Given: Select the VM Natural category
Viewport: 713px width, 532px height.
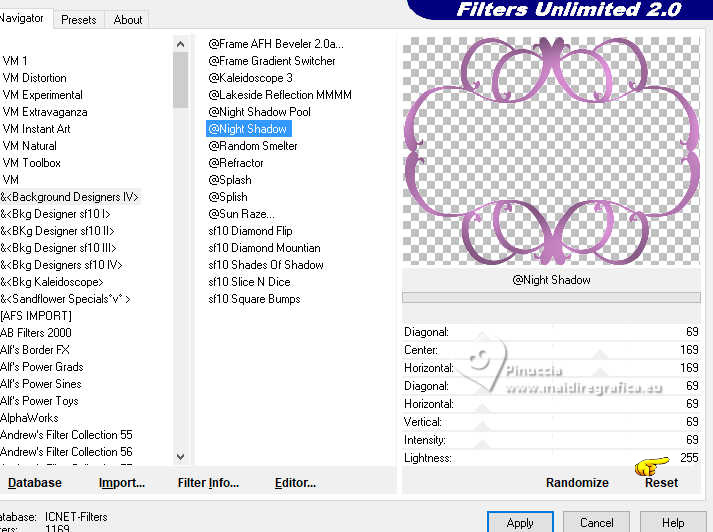Looking at the screenshot, I should pos(30,146).
